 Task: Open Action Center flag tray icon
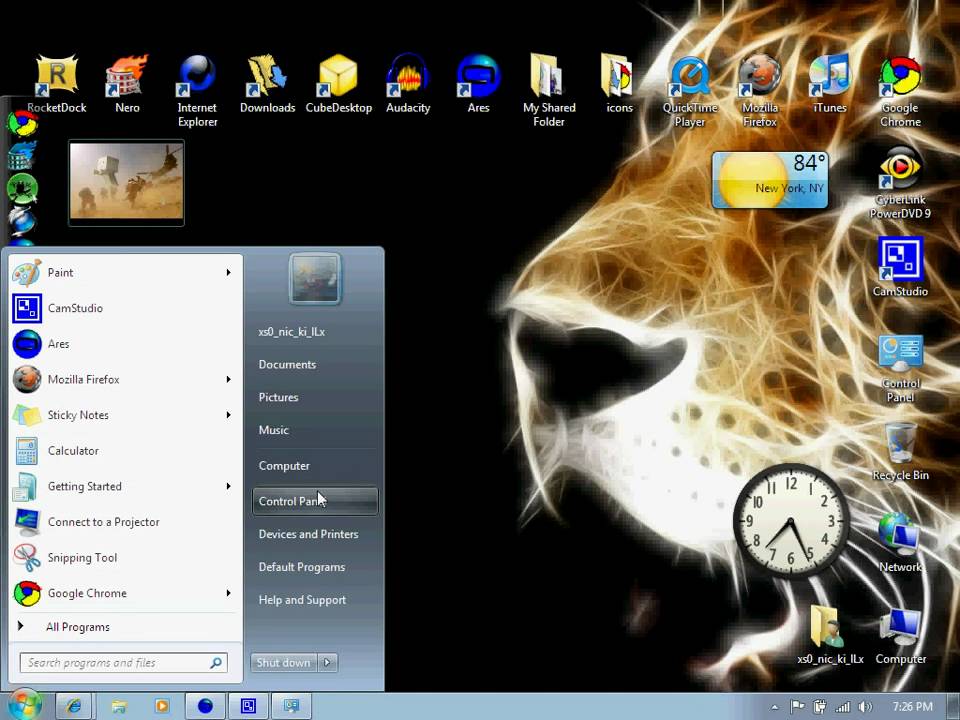point(797,707)
